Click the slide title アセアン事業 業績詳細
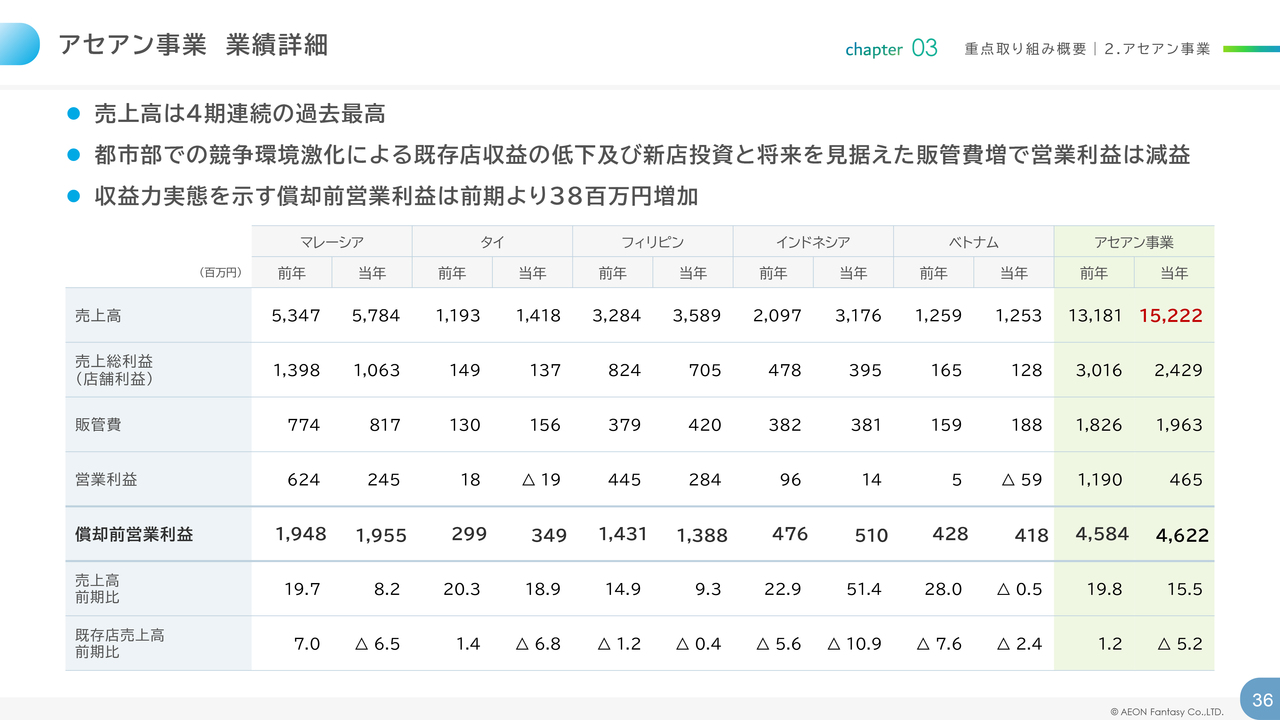Screen dimensions: 1280x720 (x=193, y=45)
